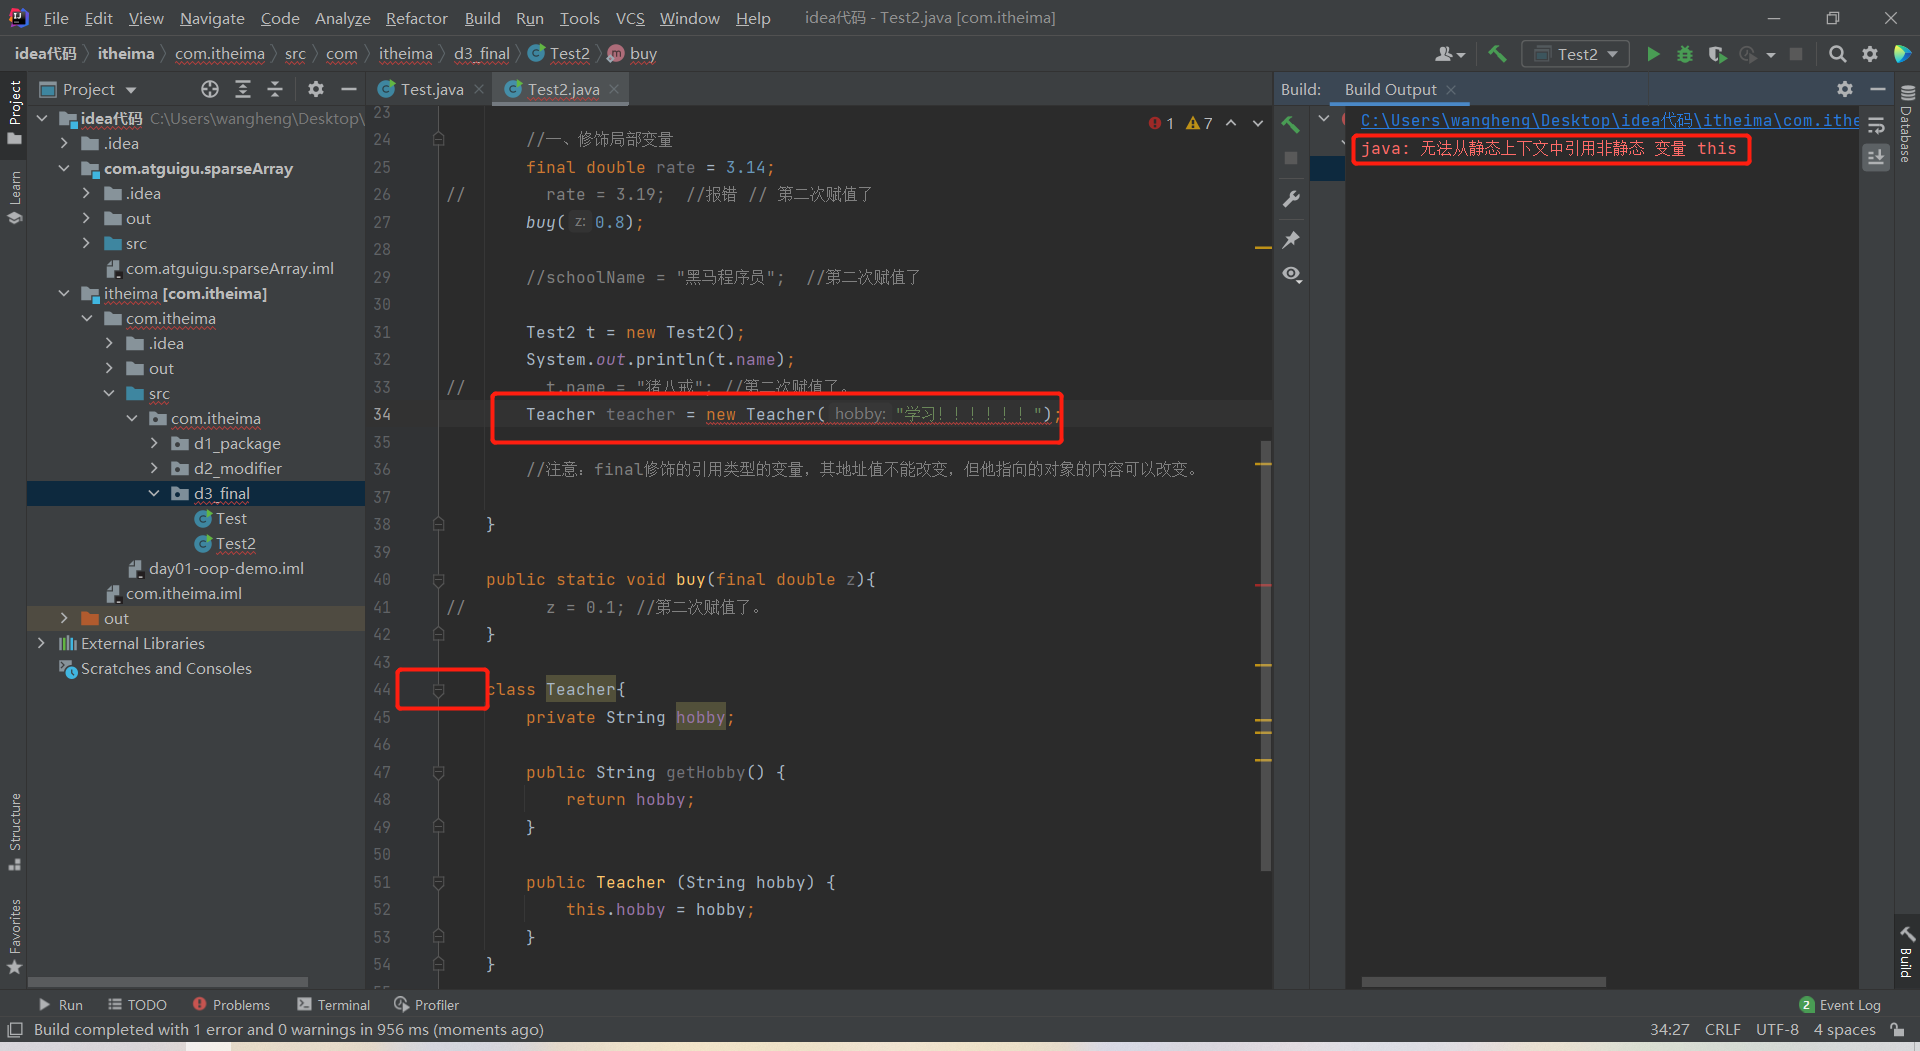This screenshot has width=1920, height=1051.
Task: Click the CRLF line separator indicator
Action: (1722, 1029)
